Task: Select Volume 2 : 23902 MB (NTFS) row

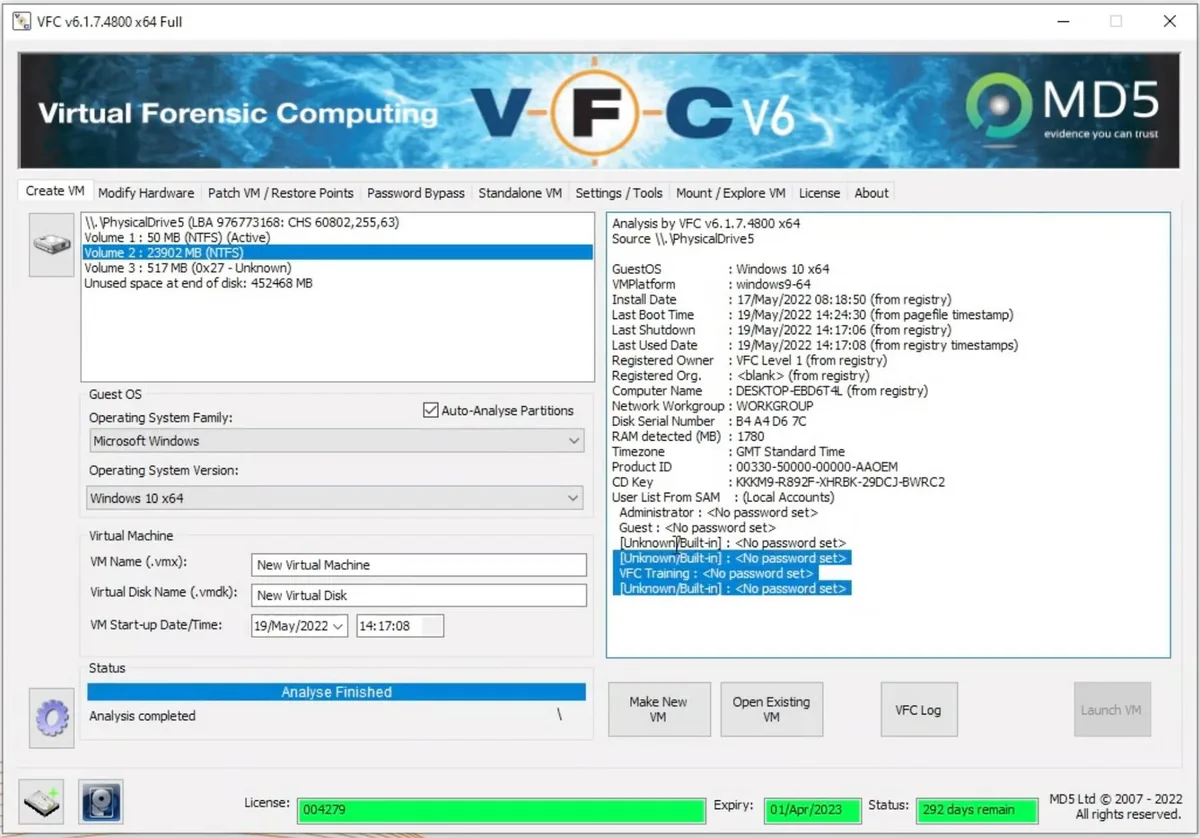Action: [337, 253]
